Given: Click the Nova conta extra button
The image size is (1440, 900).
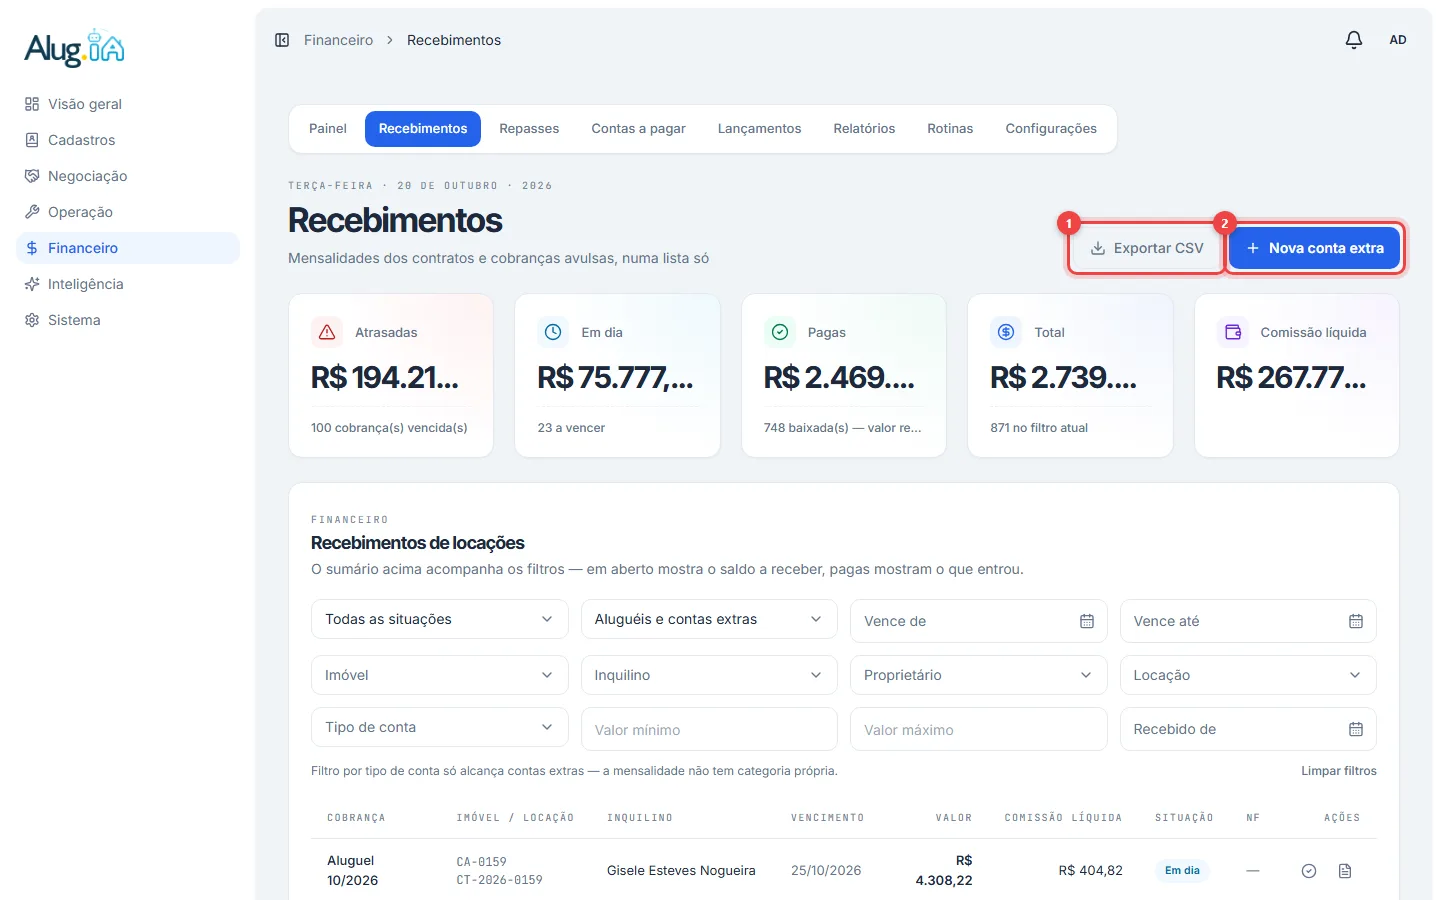Looking at the screenshot, I should click(x=1314, y=248).
